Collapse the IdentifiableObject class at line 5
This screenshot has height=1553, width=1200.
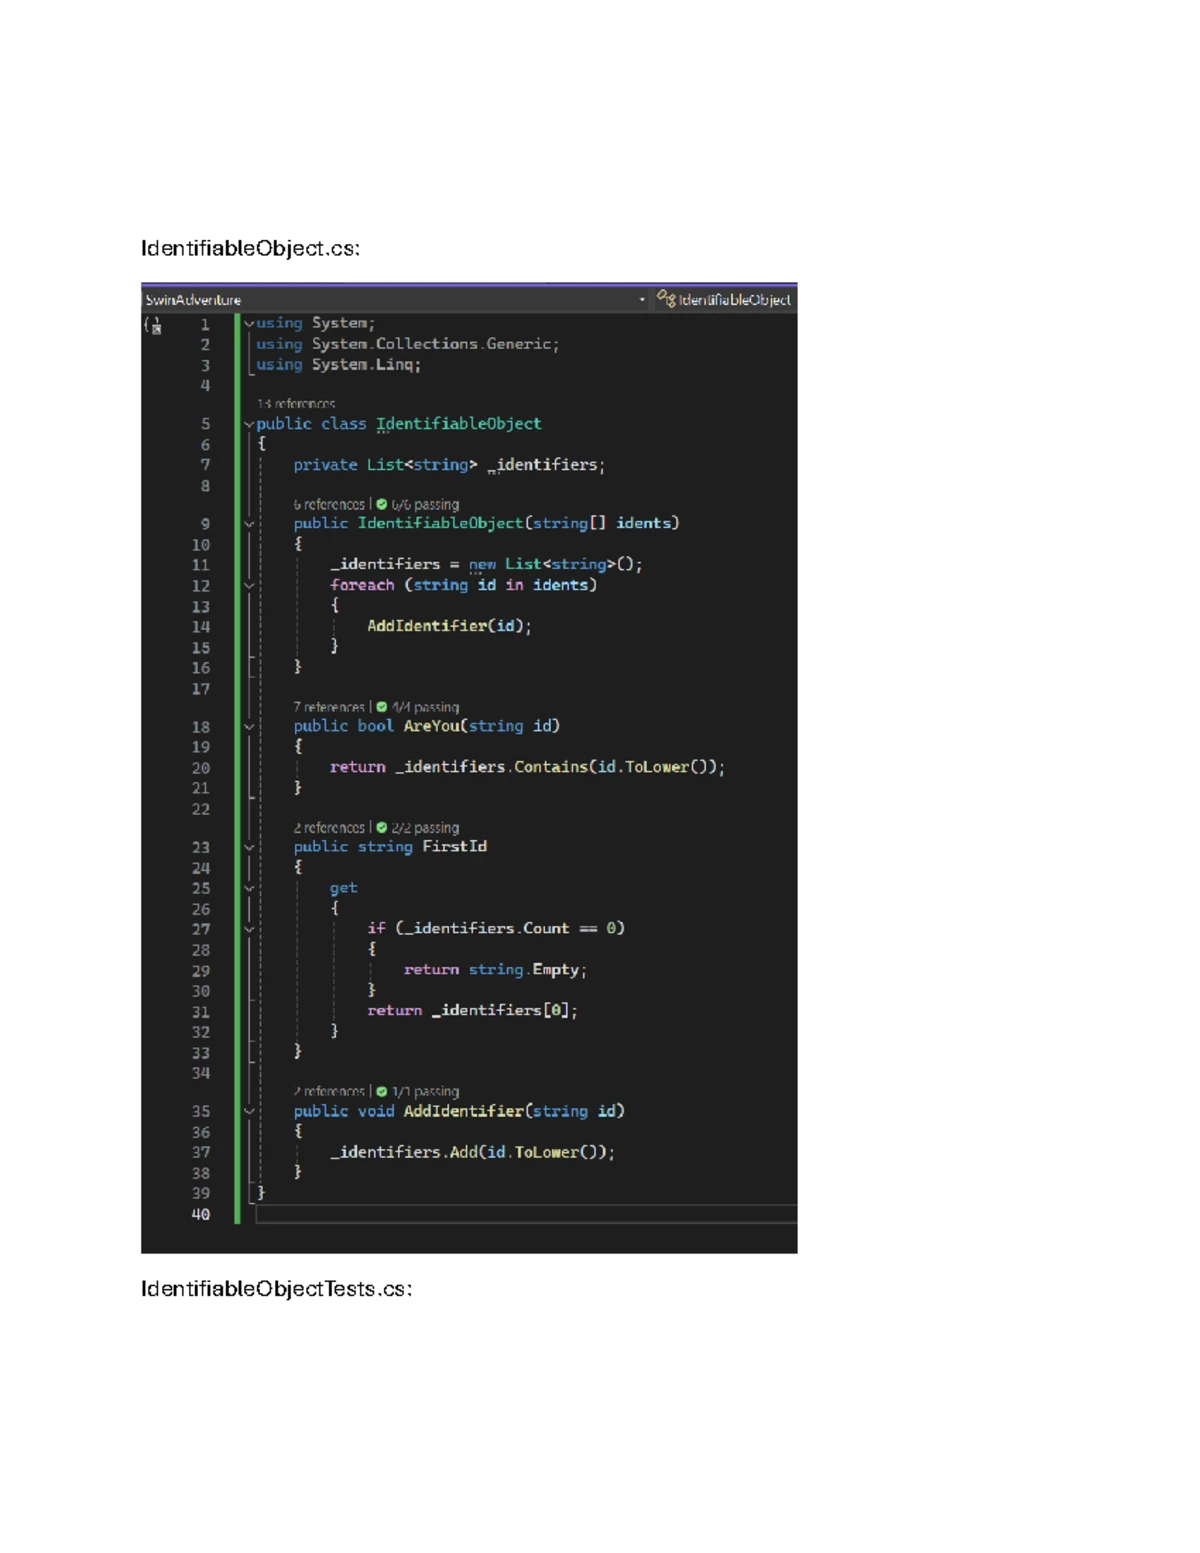tap(249, 425)
